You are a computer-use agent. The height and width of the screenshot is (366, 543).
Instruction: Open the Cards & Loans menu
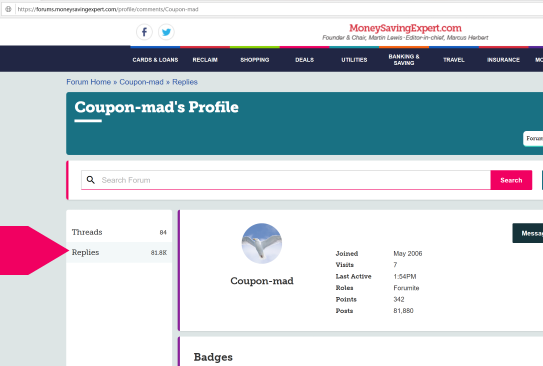pyautogui.click(x=155, y=60)
